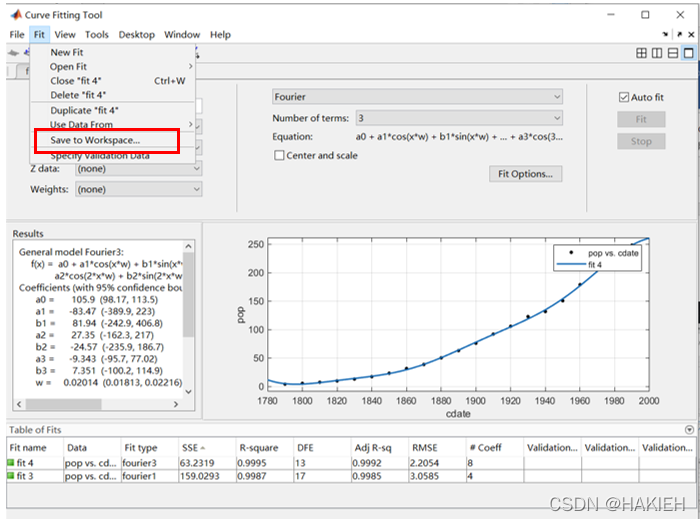Image resolution: width=700 pixels, height=521 pixels.
Task: Choose Close "fit 4" menu entry
Action: (112, 81)
